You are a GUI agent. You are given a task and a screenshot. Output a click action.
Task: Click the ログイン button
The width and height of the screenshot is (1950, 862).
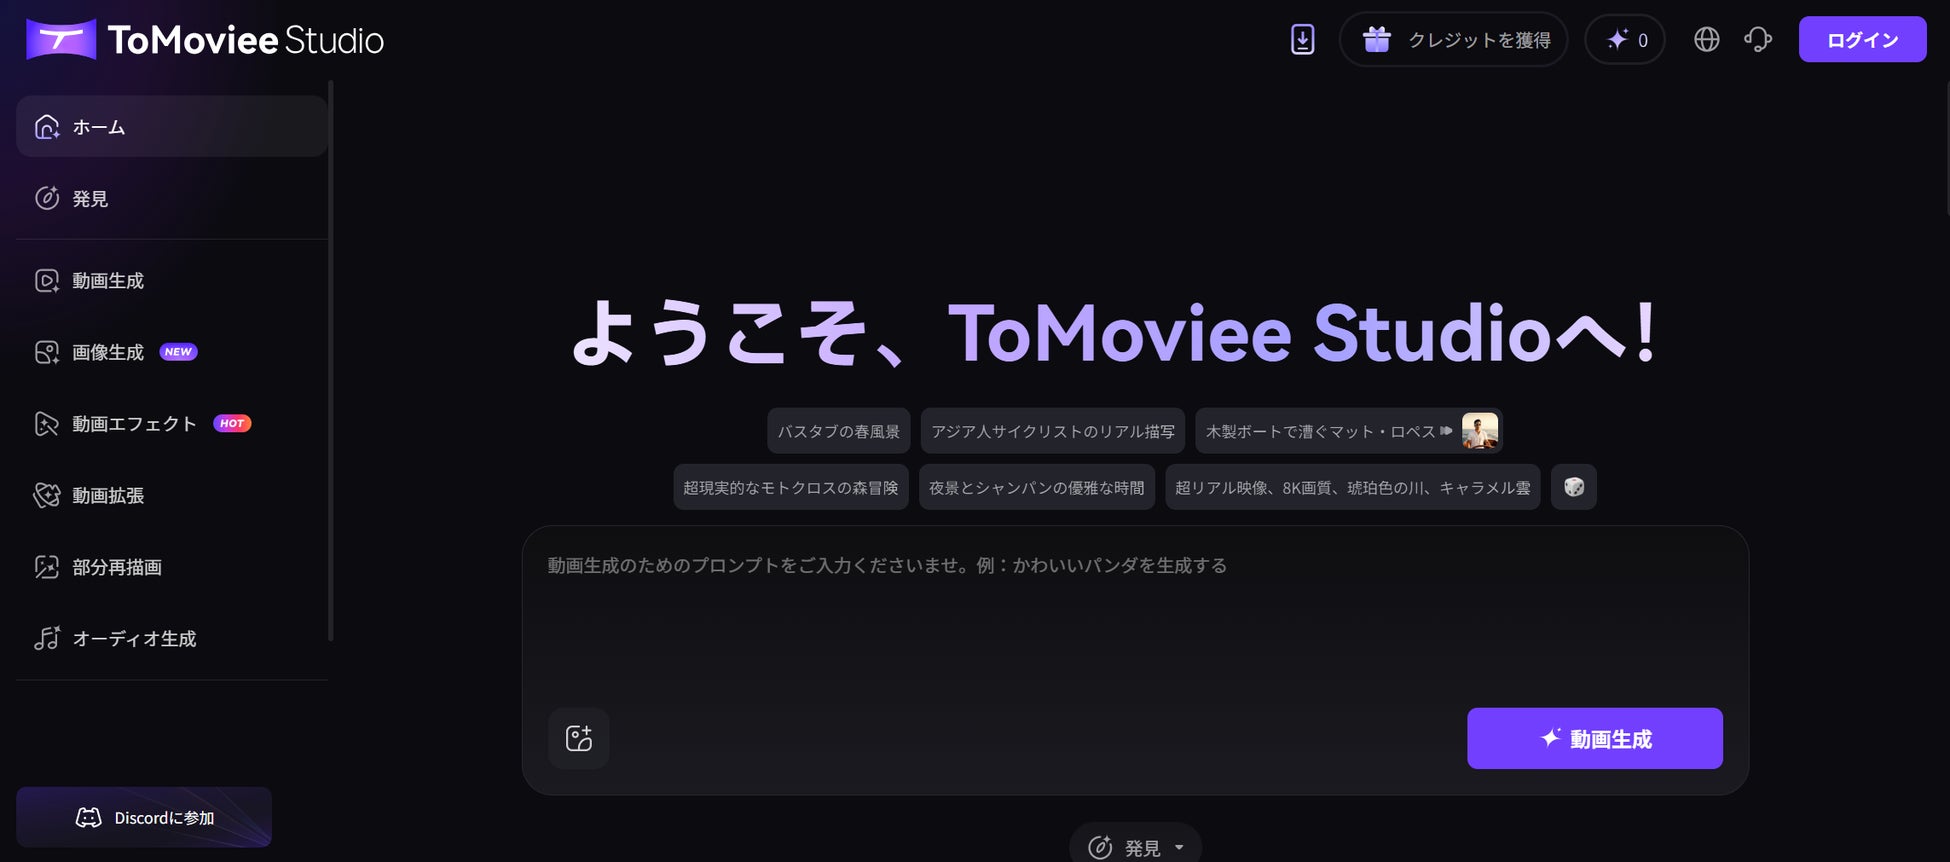[x=1862, y=40]
